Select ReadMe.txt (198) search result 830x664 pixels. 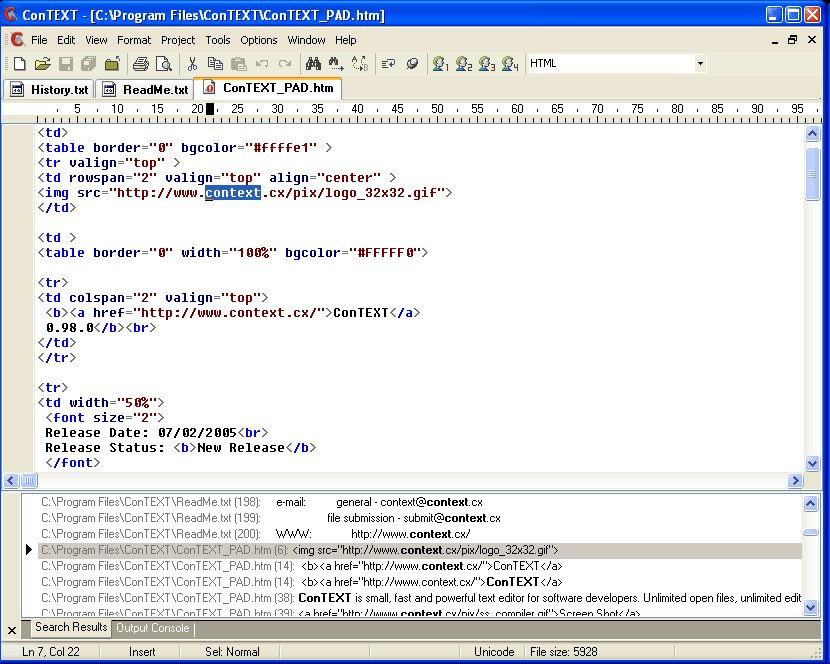[x=420, y=502]
